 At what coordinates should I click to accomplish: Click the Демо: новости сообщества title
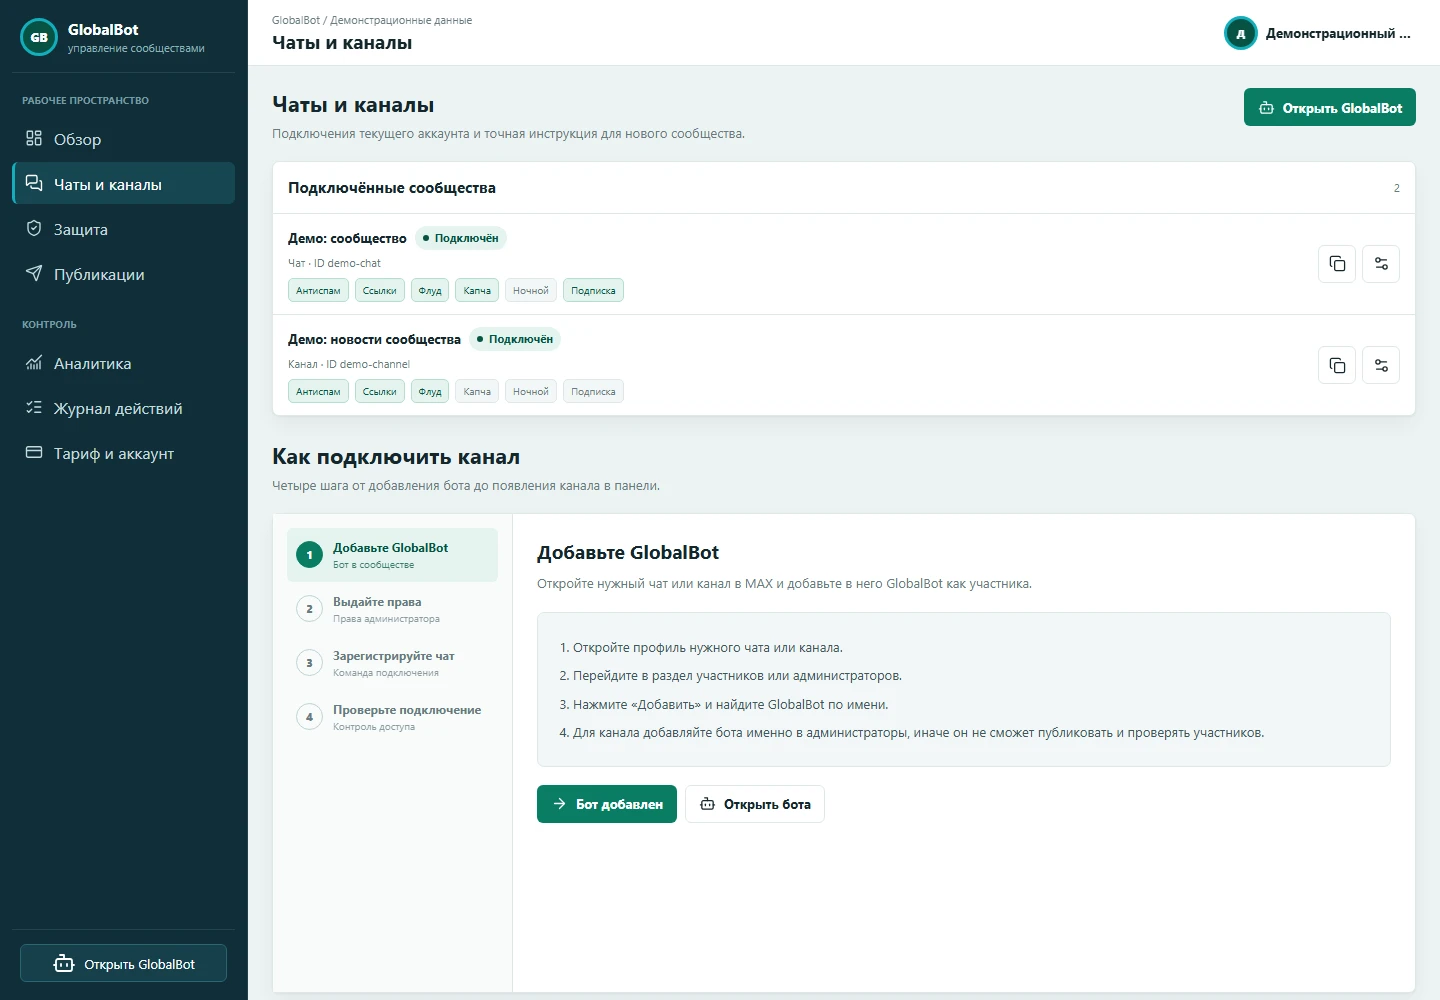(x=374, y=340)
